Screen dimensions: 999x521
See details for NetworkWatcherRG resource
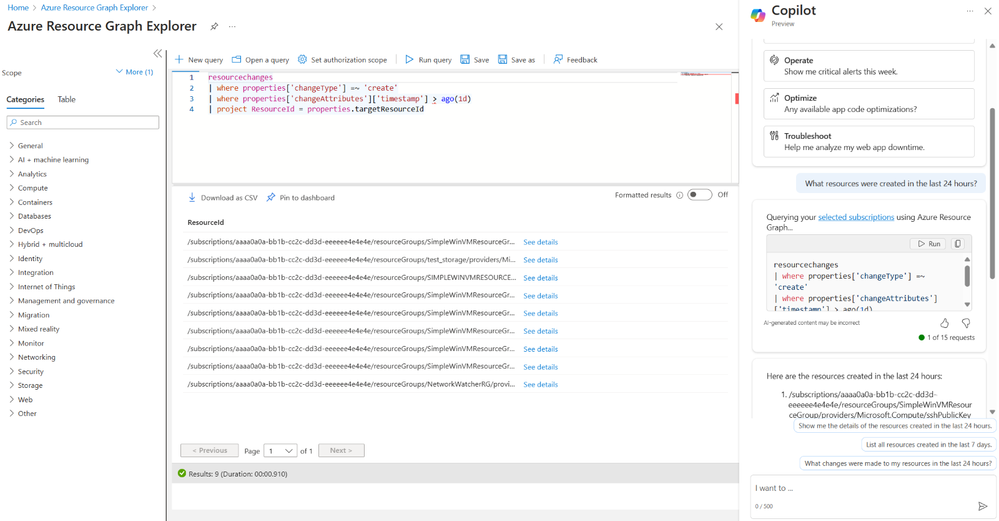coord(540,385)
